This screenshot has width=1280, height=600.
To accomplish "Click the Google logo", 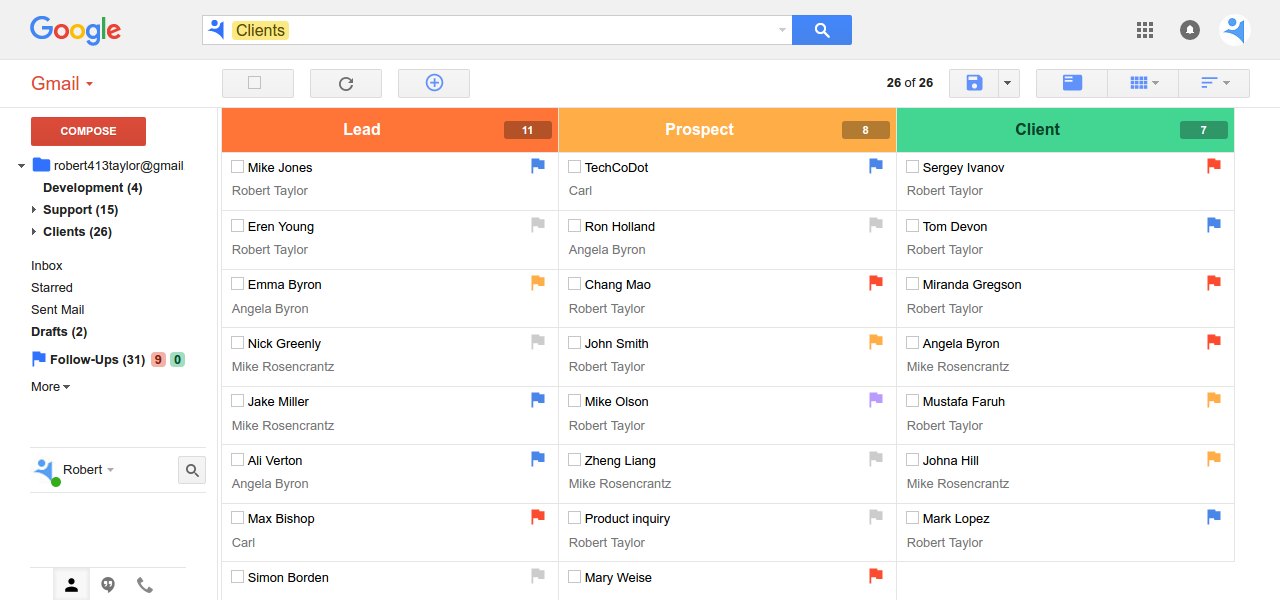I will point(75,30).
